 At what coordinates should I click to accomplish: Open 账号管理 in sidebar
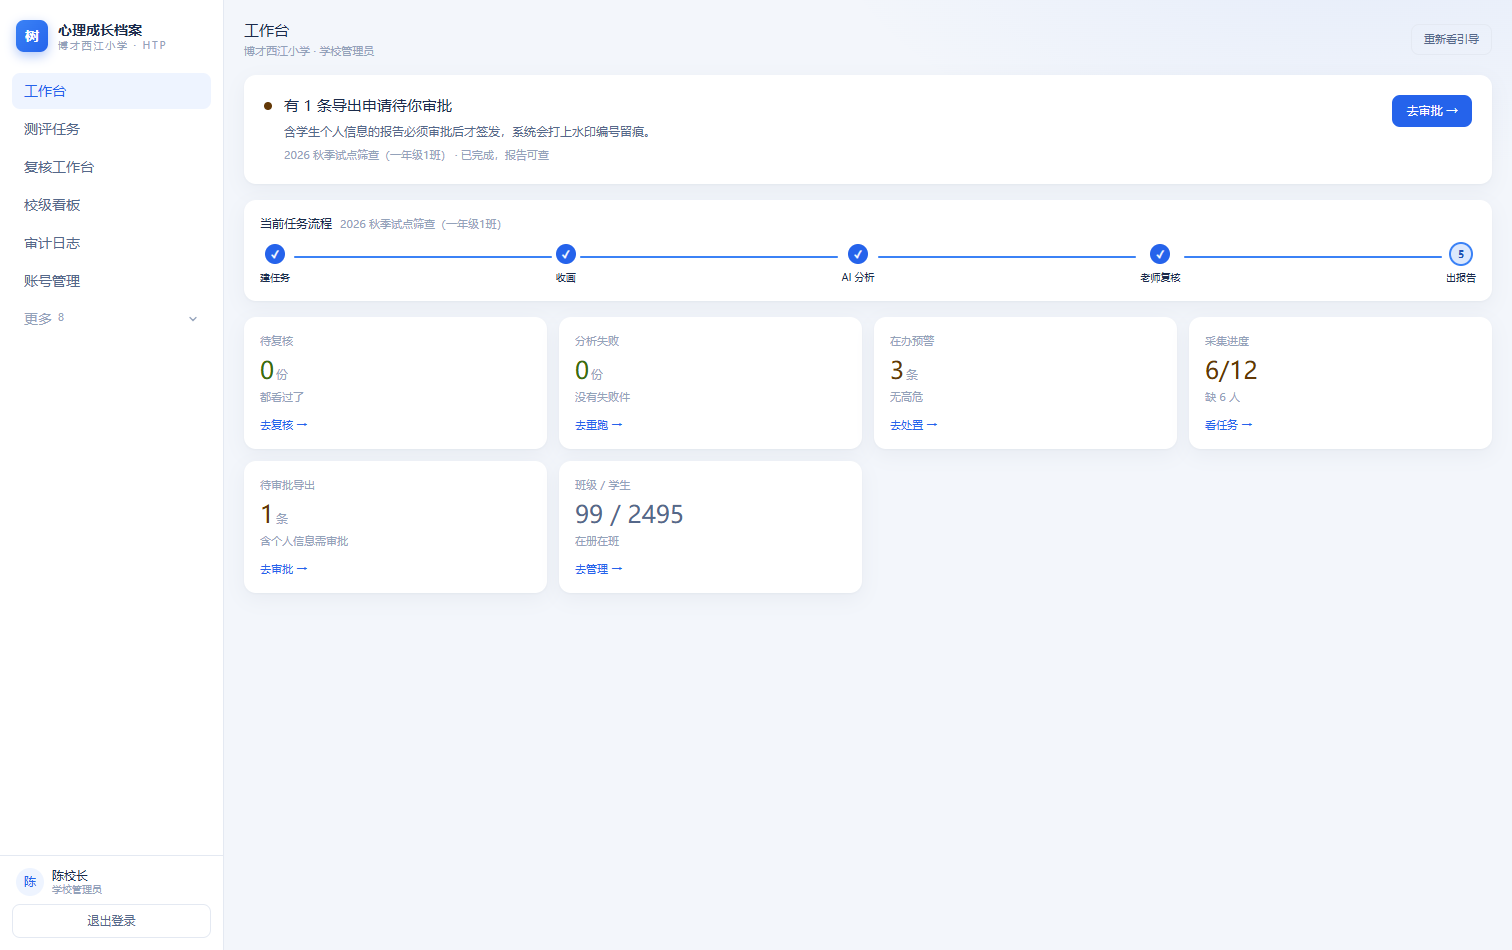pos(111,281)
